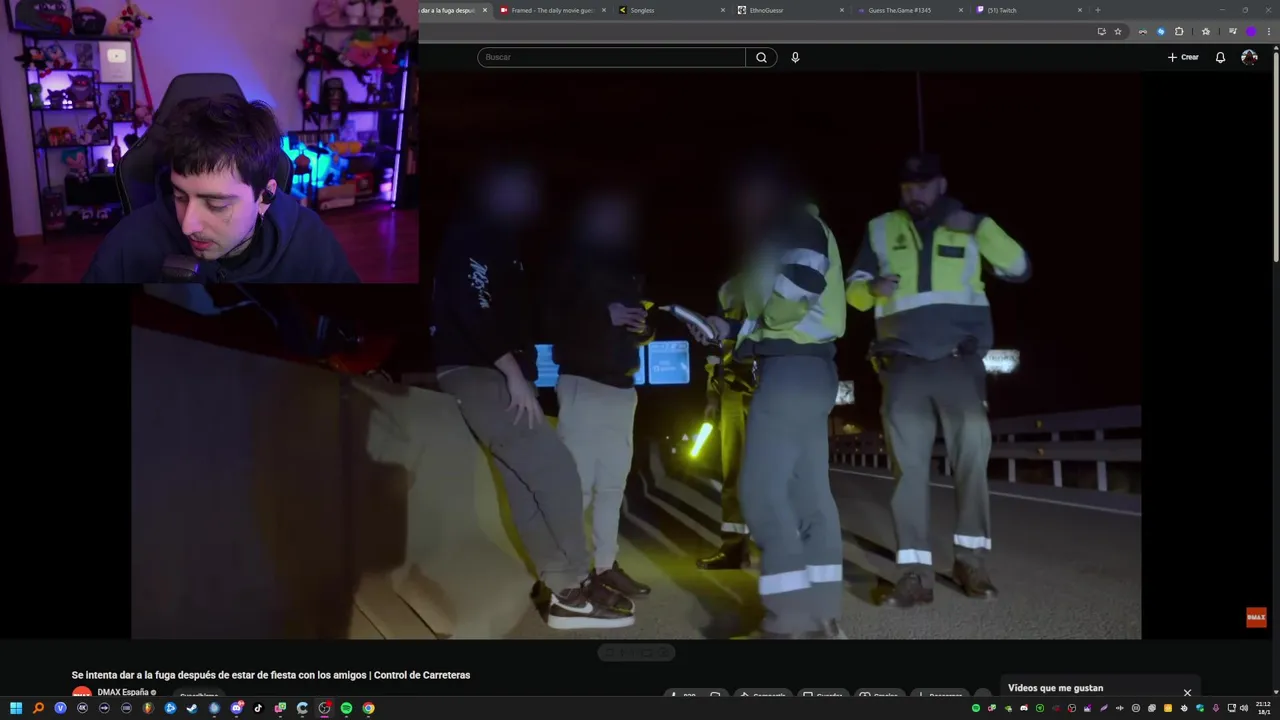Viewport: 1280px width, 720px height.
Task: Click the DMAX watermark in video corner
Action: [1256, 617]
